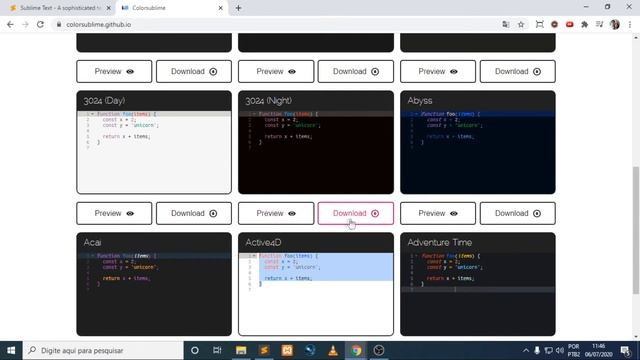The width and height of the screenshot is (640, 360).
Task: Switch to the Sublime Text tab
Action: 60,8
